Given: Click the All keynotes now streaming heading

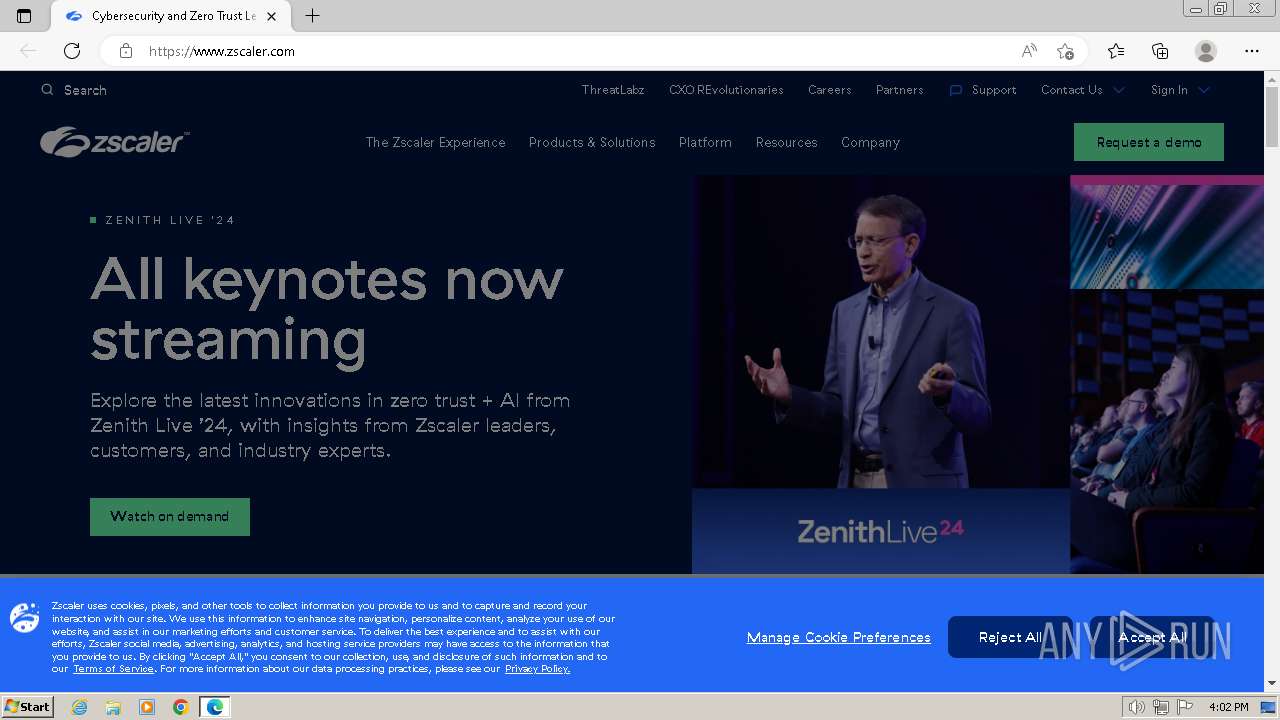Looking at the screenshot, I should (327, 309).
